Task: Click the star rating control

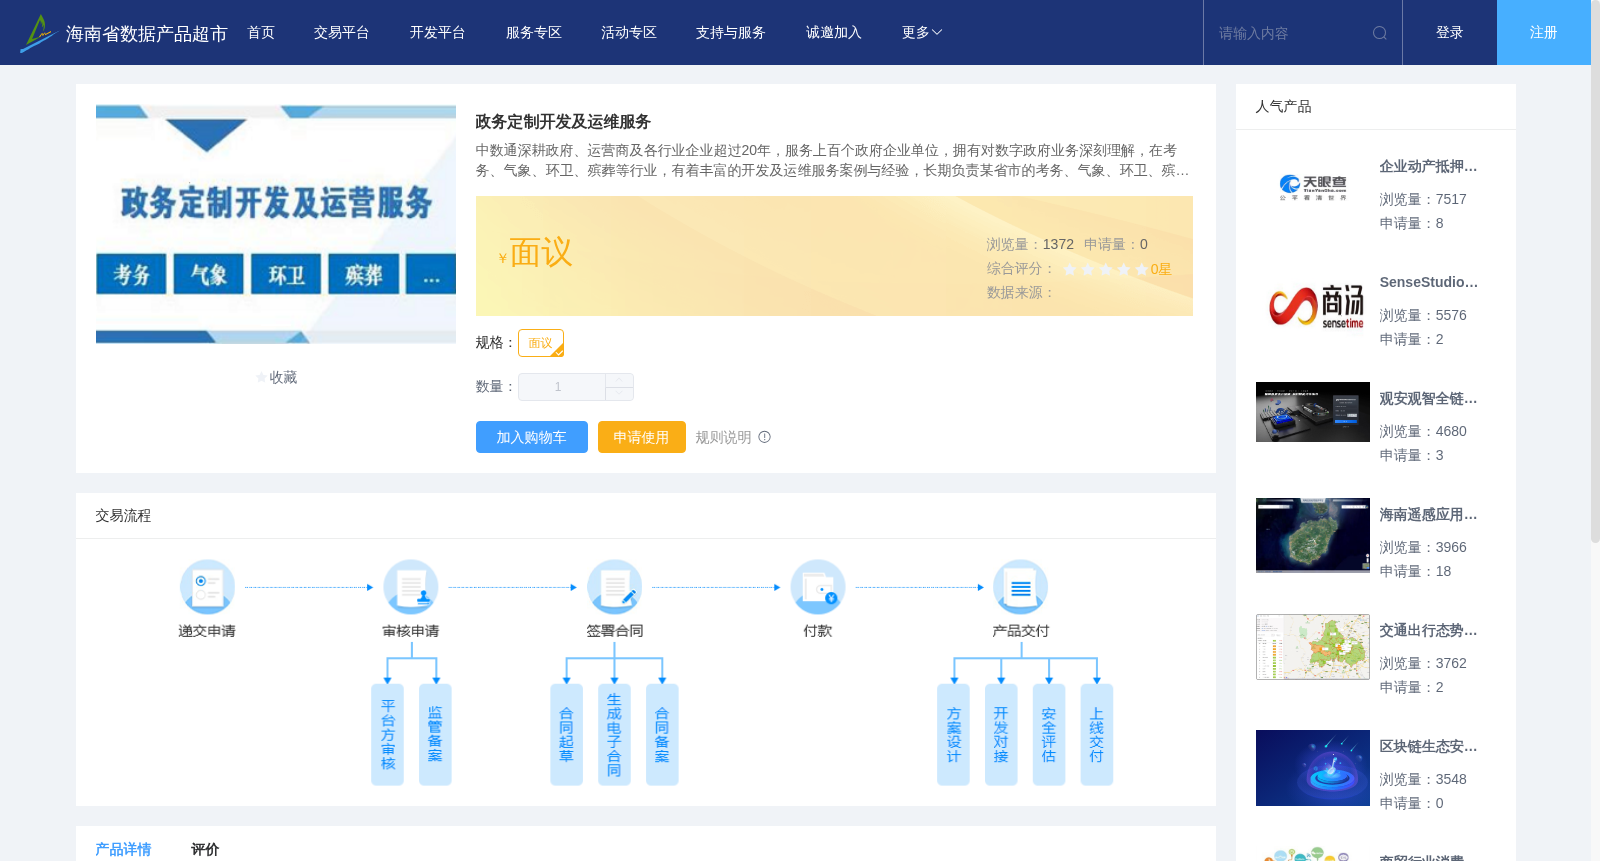Action: click(1105, 269)
